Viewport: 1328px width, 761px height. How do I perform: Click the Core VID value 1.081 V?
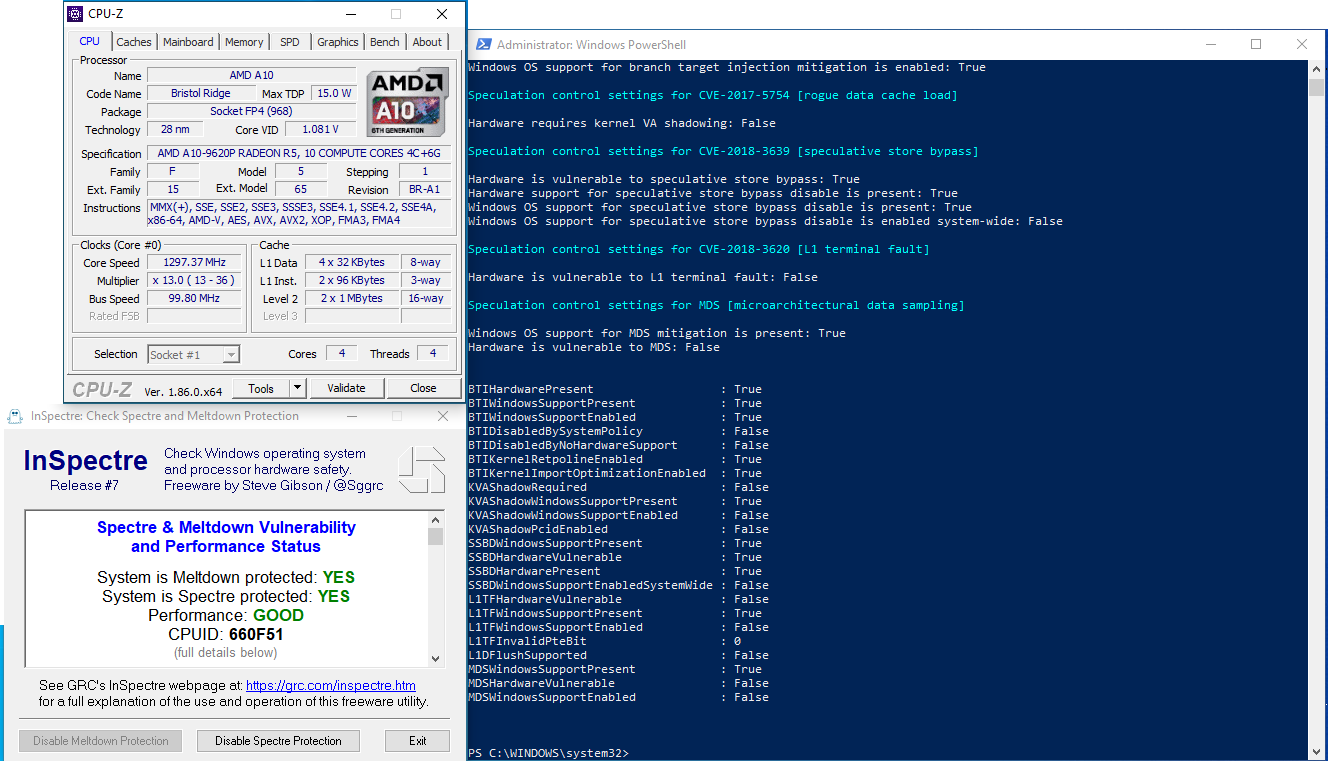coord(321,129)
